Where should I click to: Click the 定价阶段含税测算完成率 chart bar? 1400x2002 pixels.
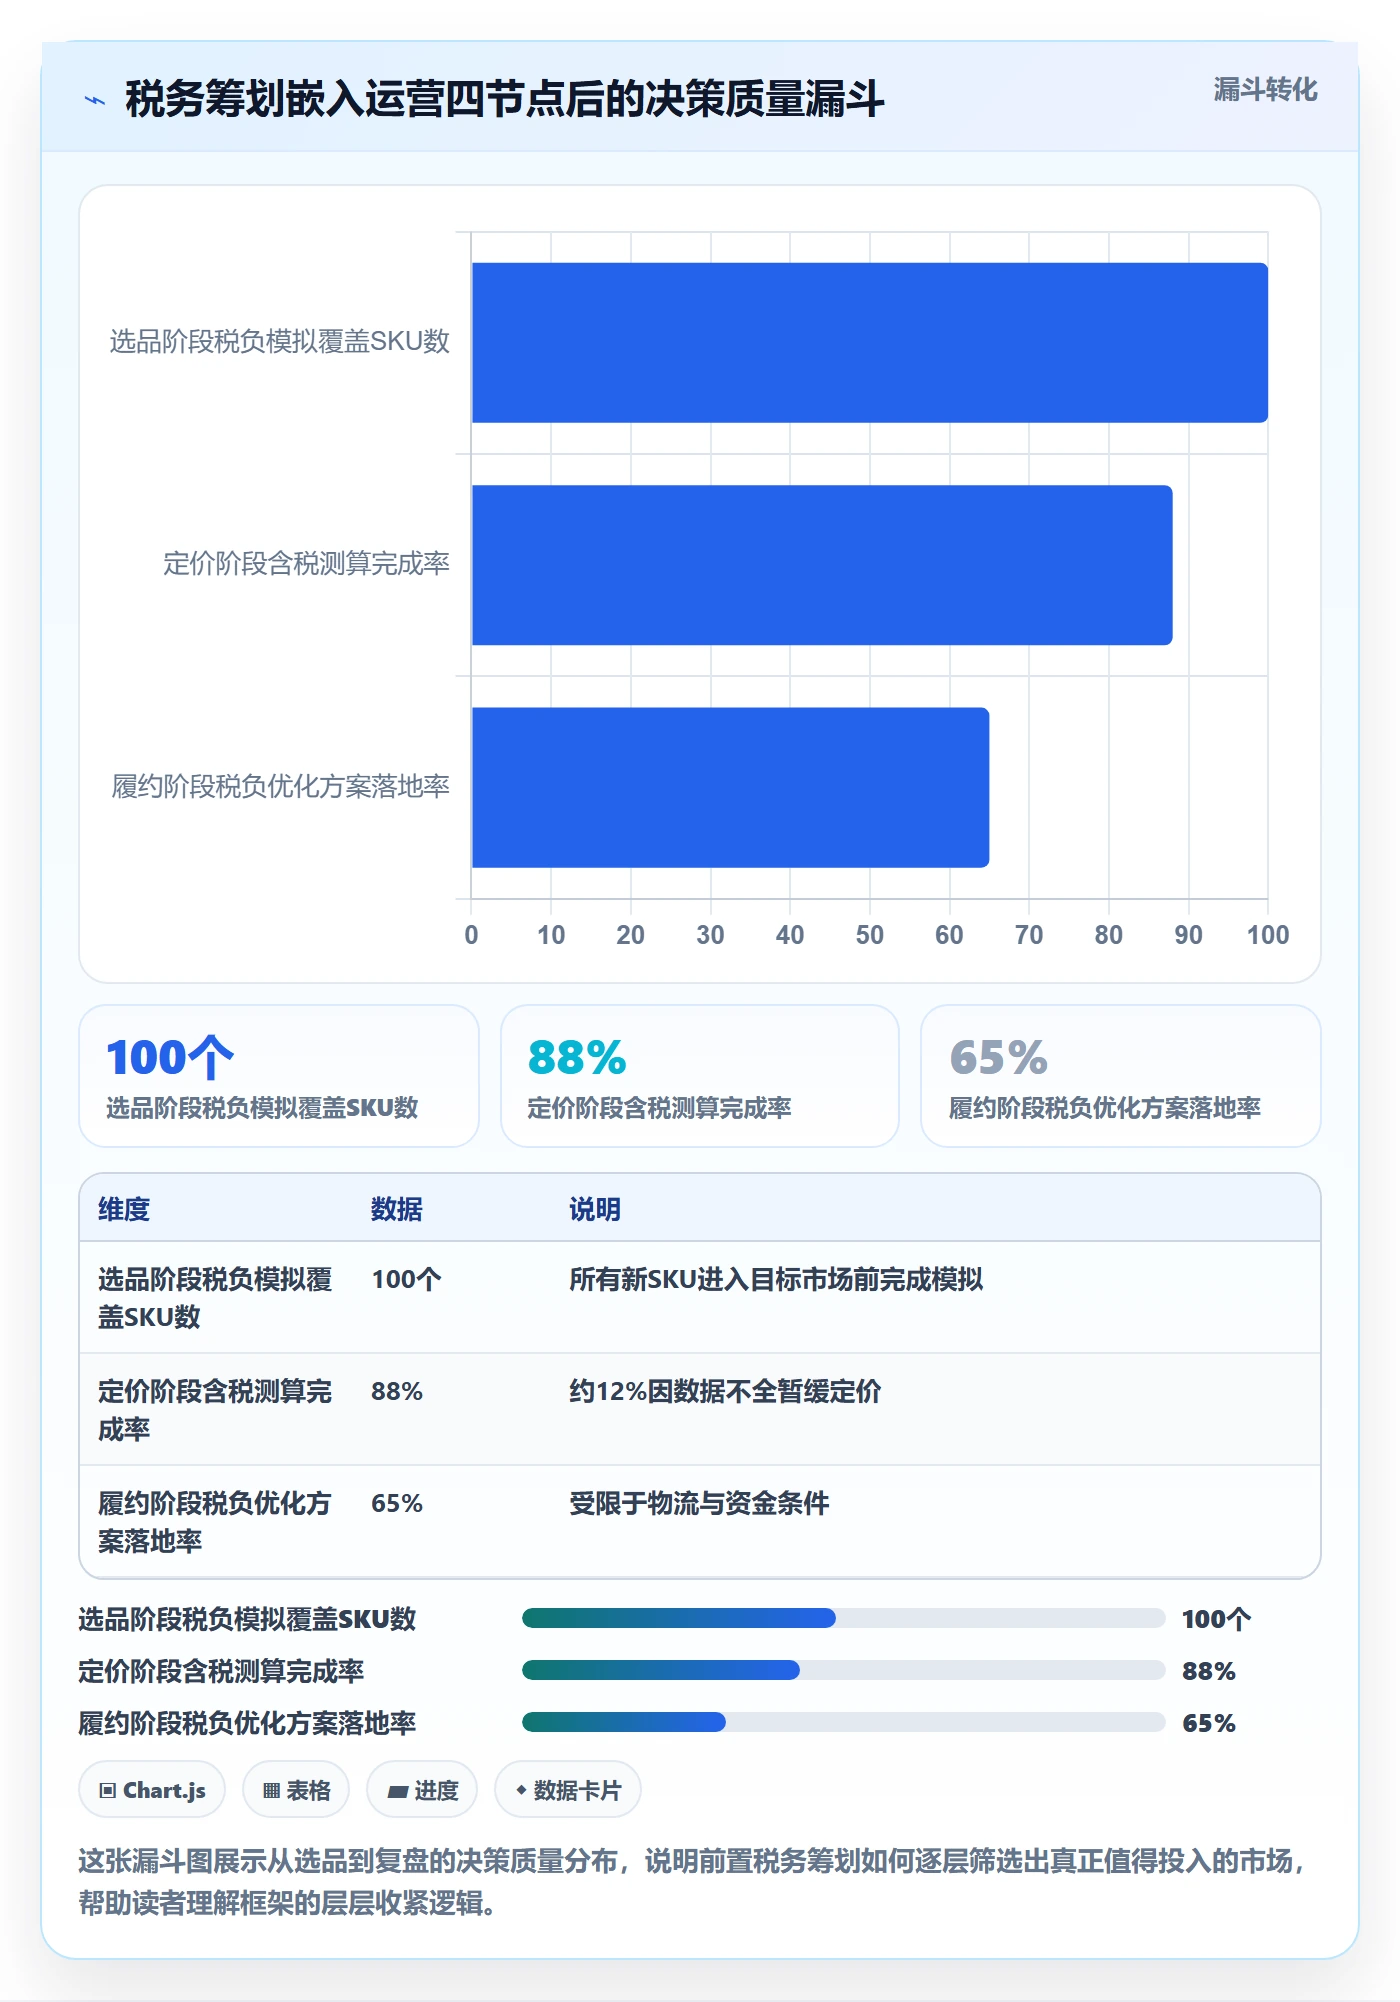822,565
